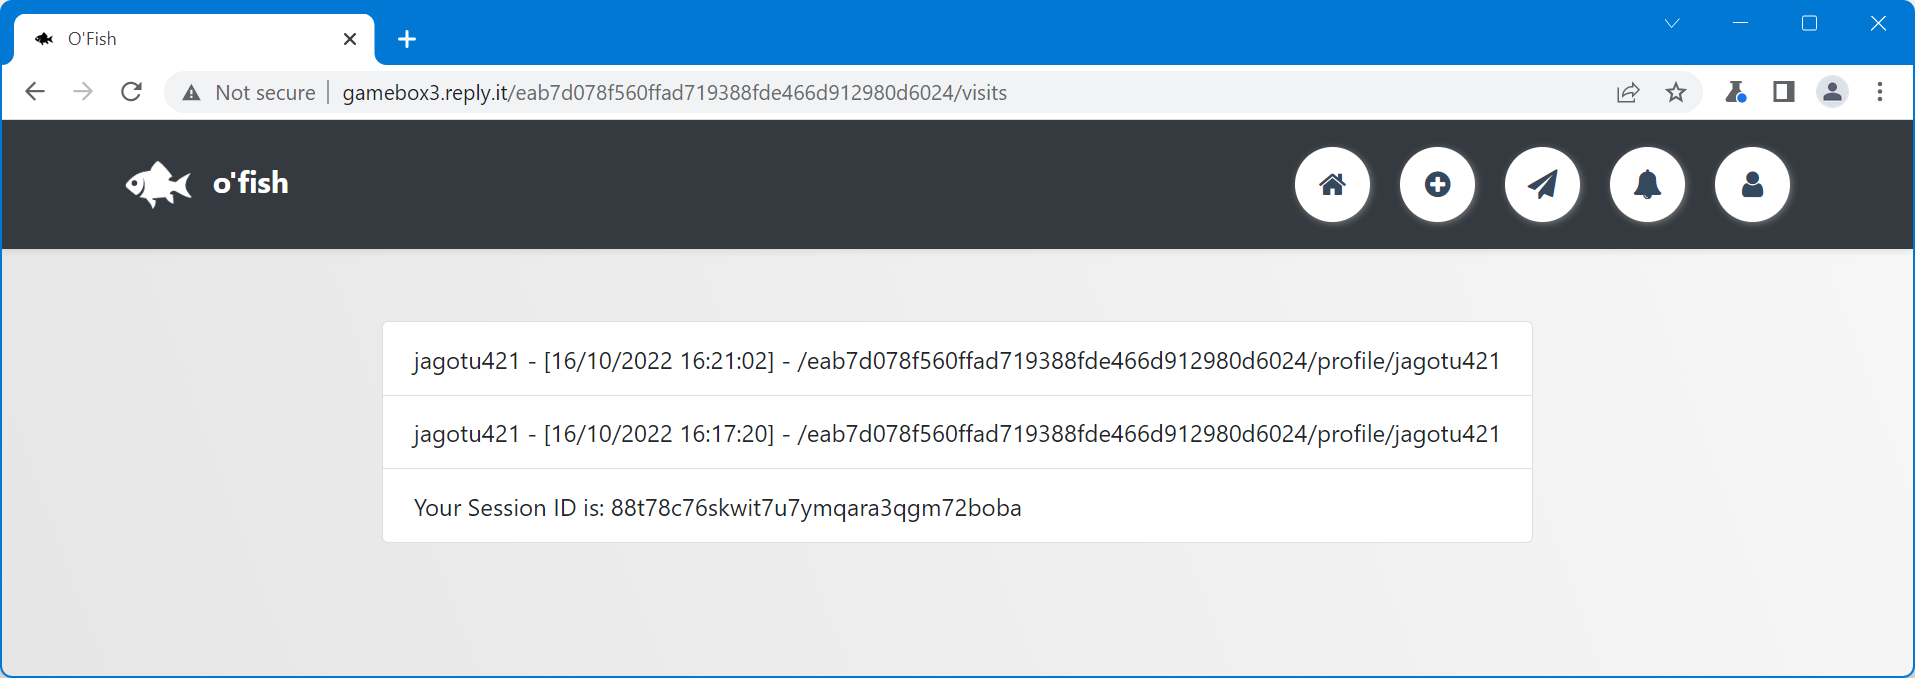Reload the current page
This screenshot has width=1915, height=678.
[131, 92]
